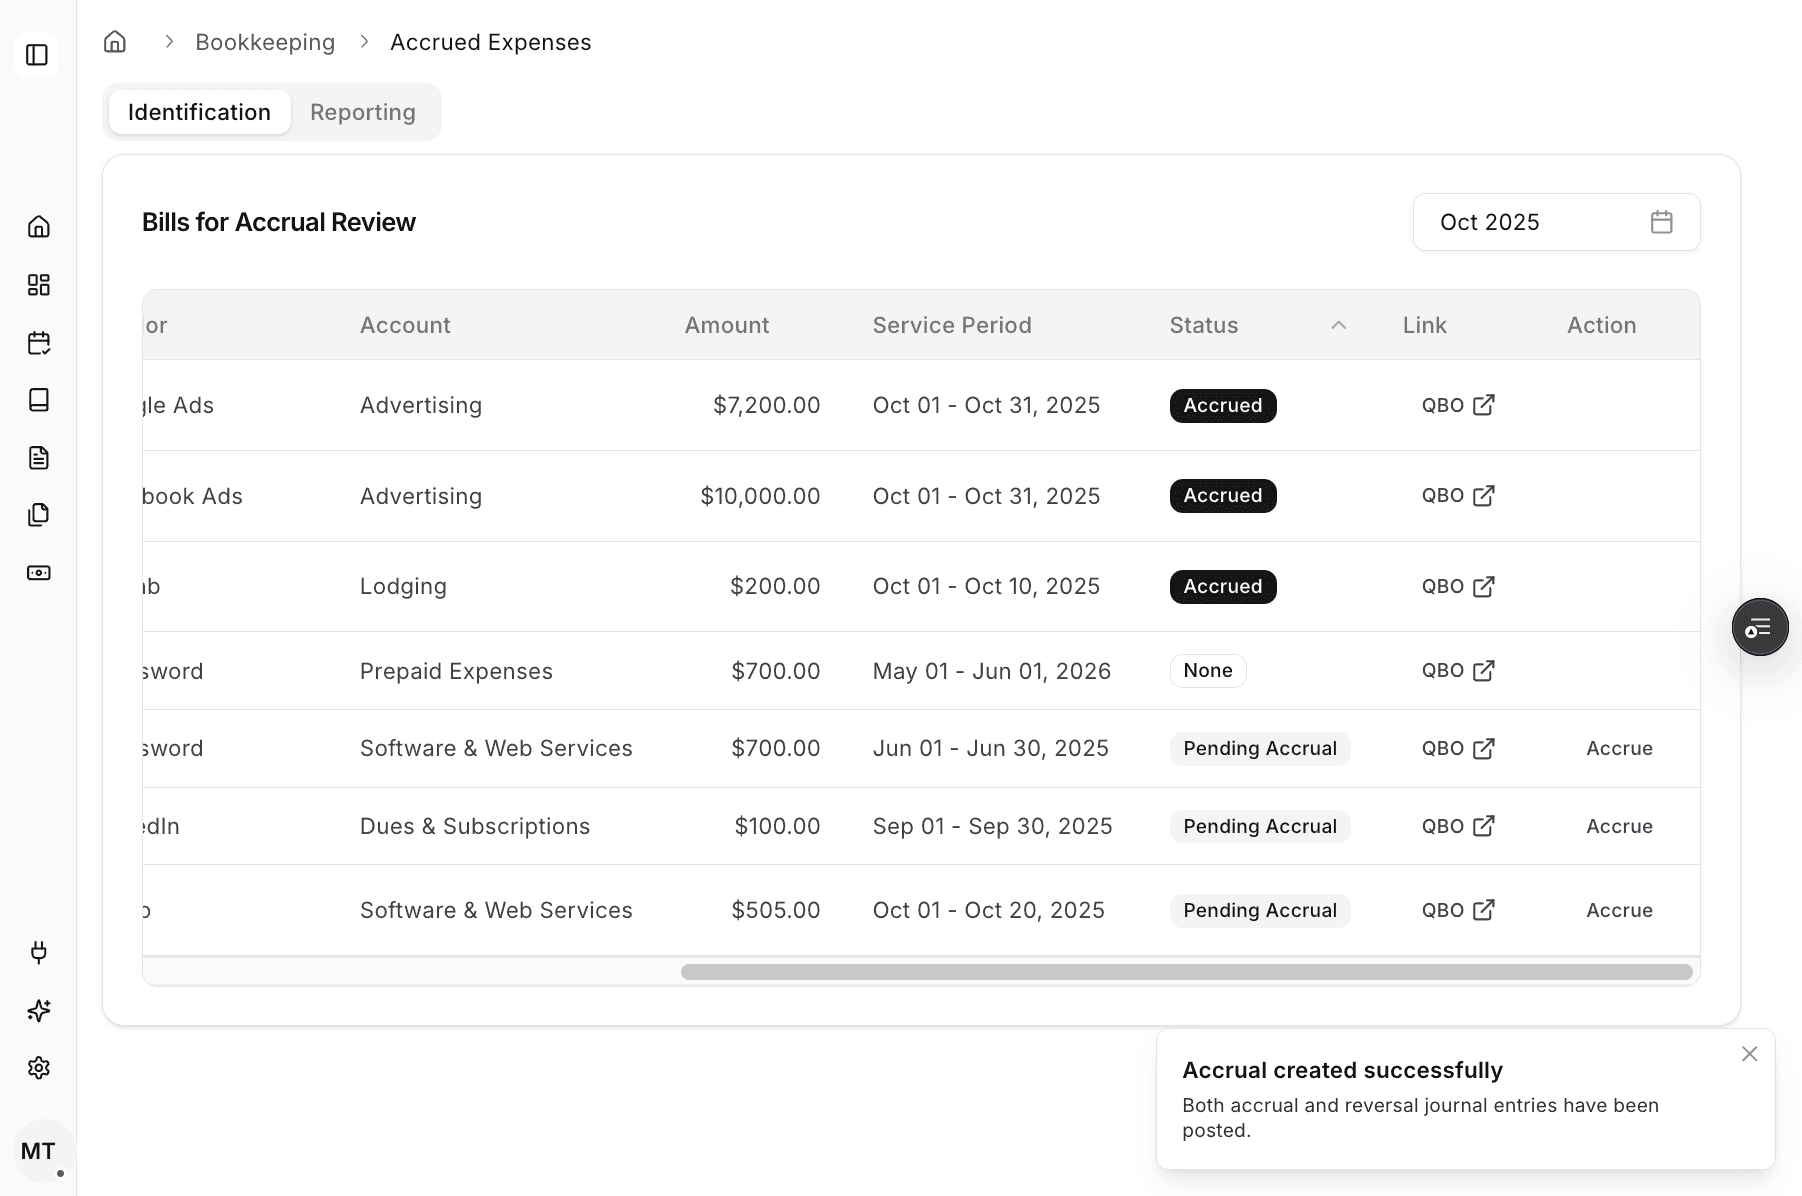Open the integrations plug icon
Screen dimensions: 1802x1196
[39, 952]
